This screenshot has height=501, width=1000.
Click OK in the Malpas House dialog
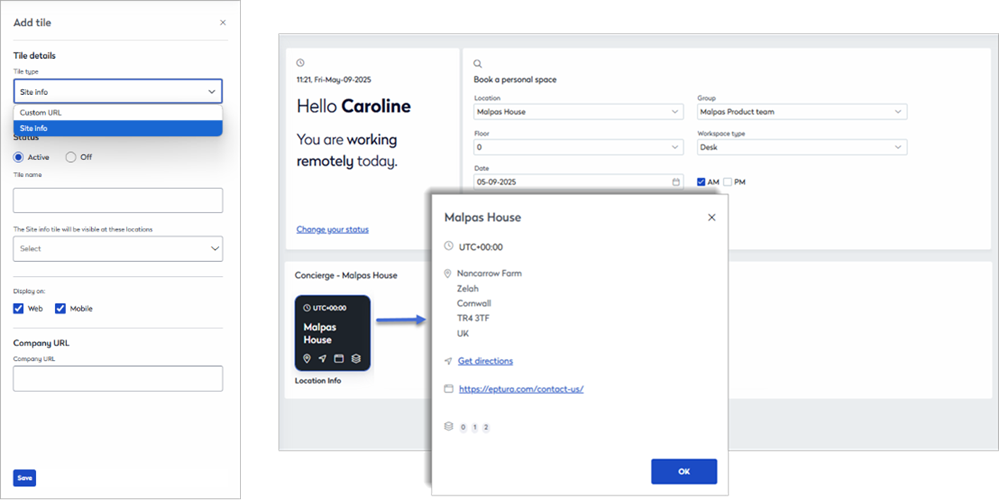click(x=684, y=472)
